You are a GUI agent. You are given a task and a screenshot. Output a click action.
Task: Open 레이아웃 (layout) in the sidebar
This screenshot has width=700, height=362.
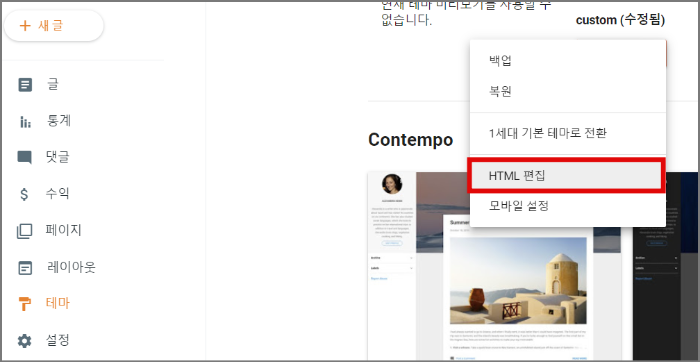pos(71,267)
